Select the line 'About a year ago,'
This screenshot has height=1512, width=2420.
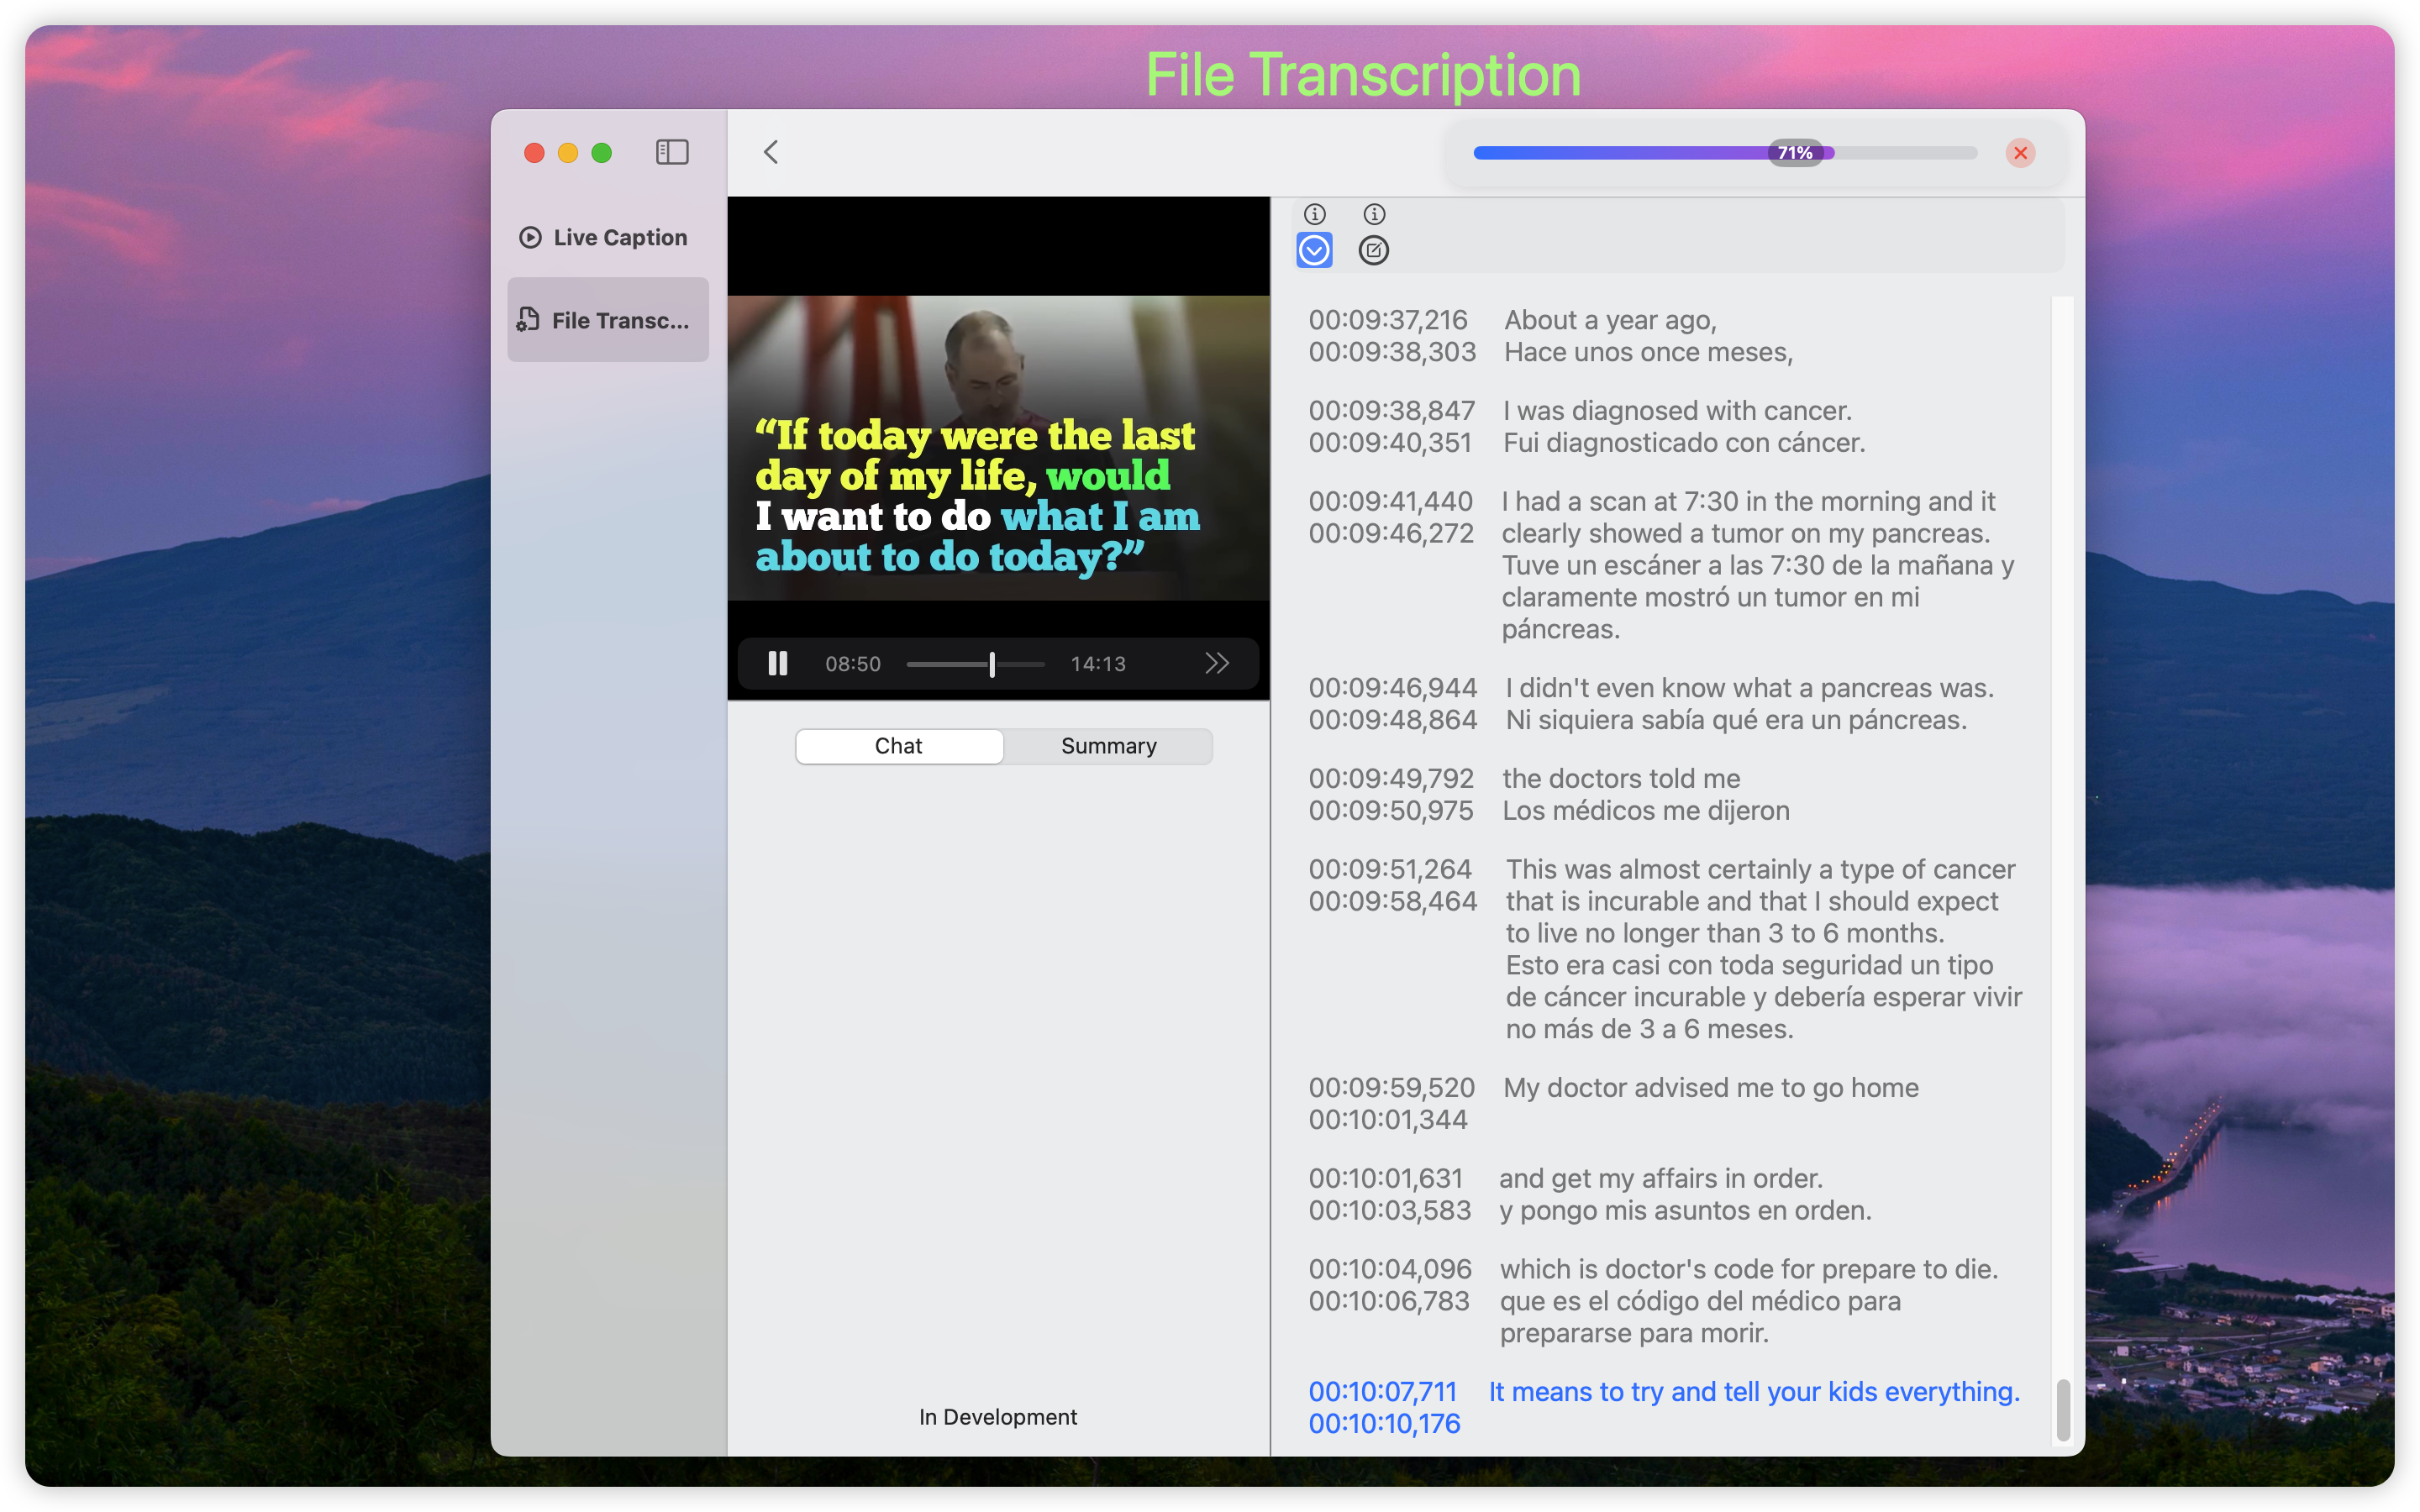[x=1610, y=320]
